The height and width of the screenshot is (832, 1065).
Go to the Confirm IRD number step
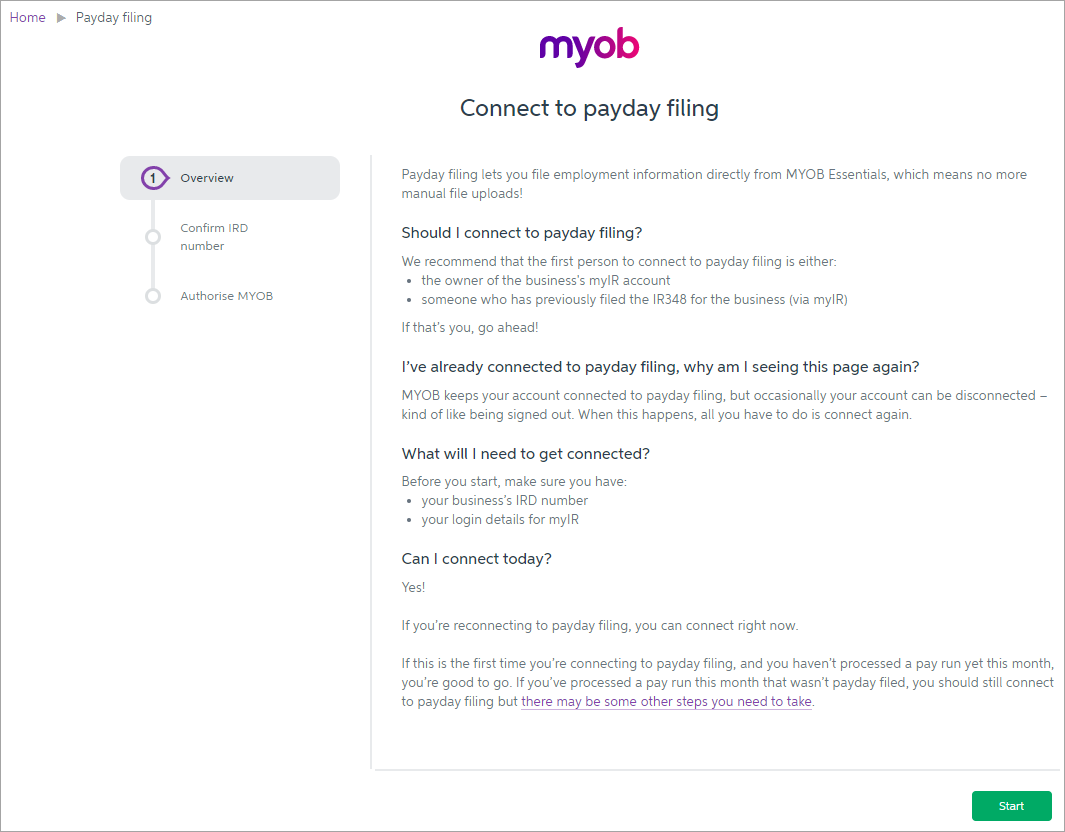[x=214, y=237]
